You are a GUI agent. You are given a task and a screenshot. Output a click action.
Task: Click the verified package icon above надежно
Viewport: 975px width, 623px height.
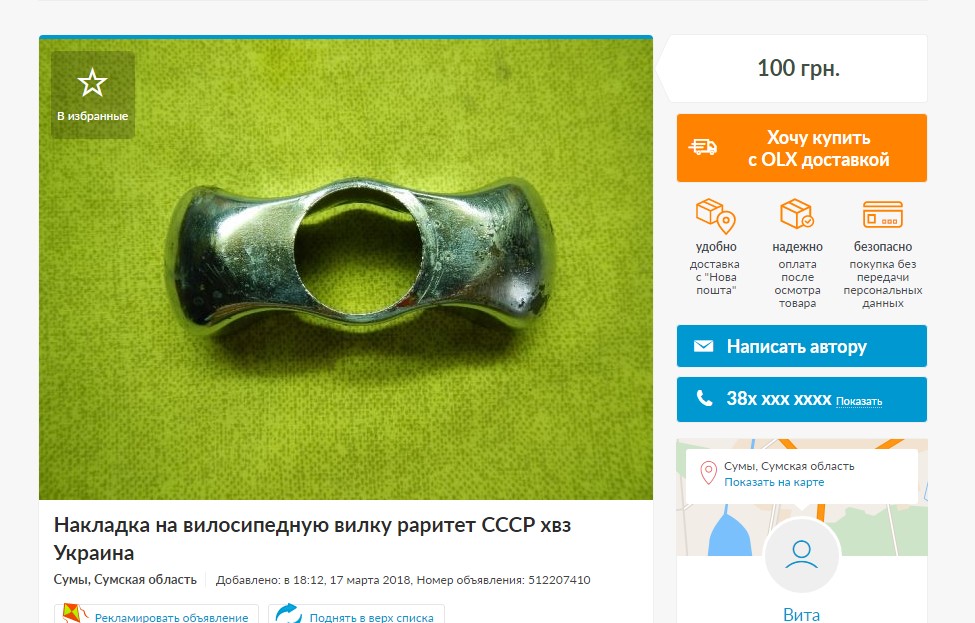tap(797, 214)
